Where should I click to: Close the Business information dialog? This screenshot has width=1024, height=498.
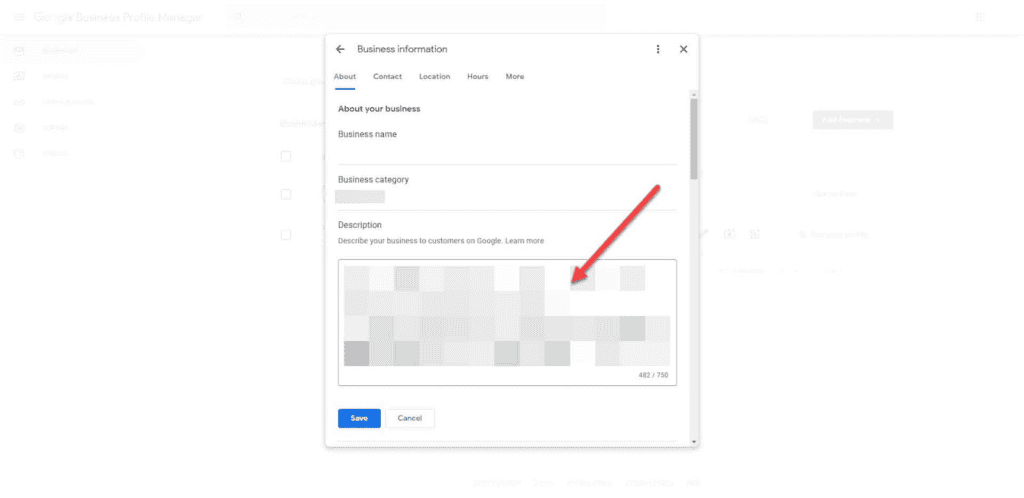click(x=684, y=49)
